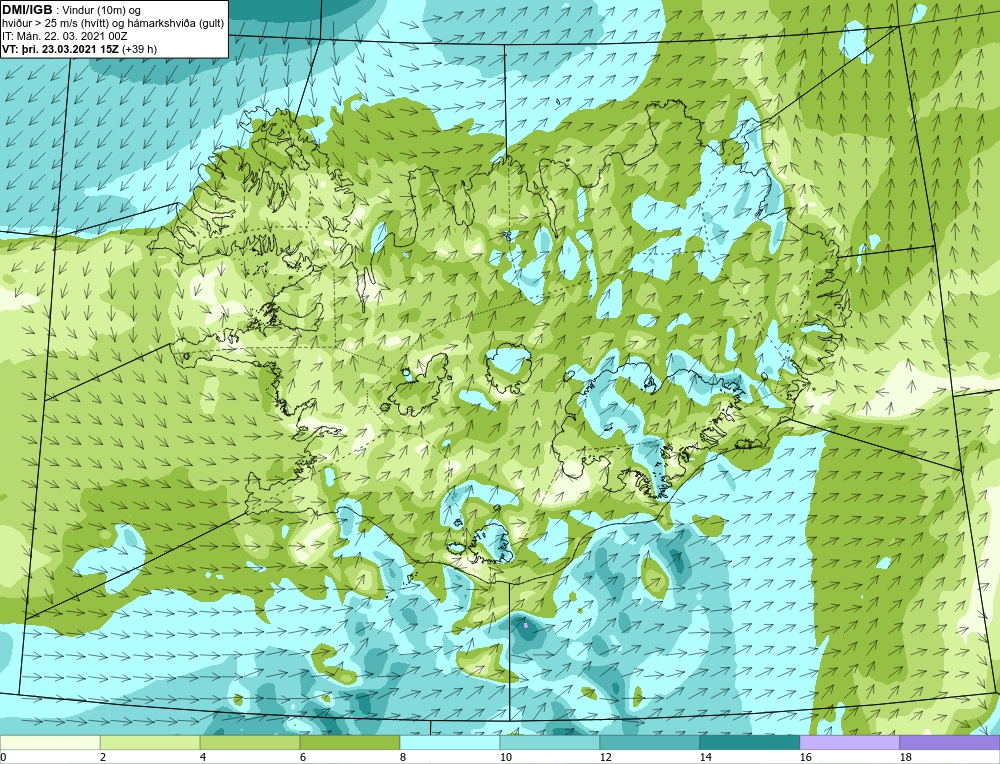Click the 'IT: Mán. 22. 03. 2021 00Z' line

(x=64, y=36)
